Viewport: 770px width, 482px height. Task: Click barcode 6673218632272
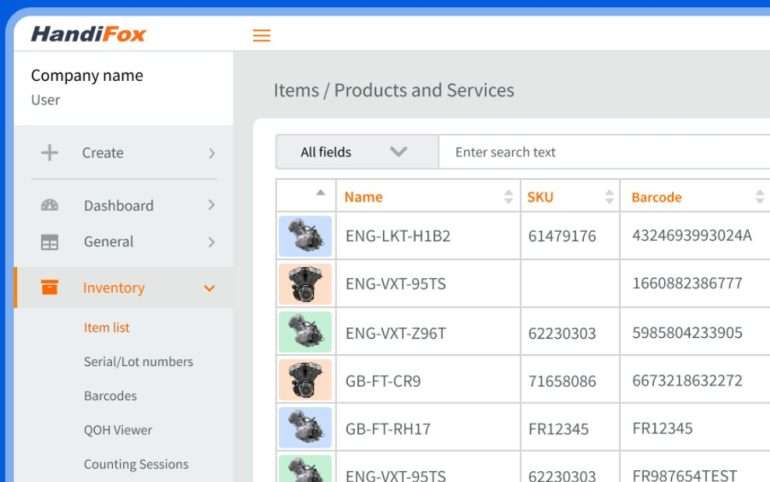tap(687, 380)
